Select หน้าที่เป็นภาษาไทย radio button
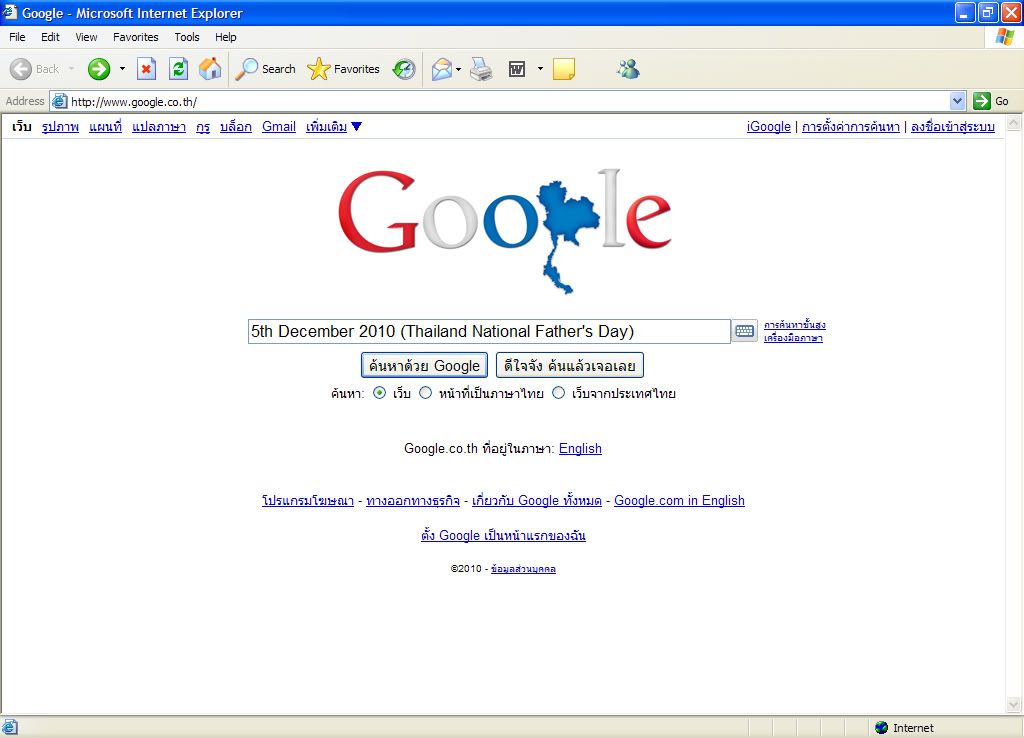The width and height of the screenshot is (1024, 738). tap(425, 393)
